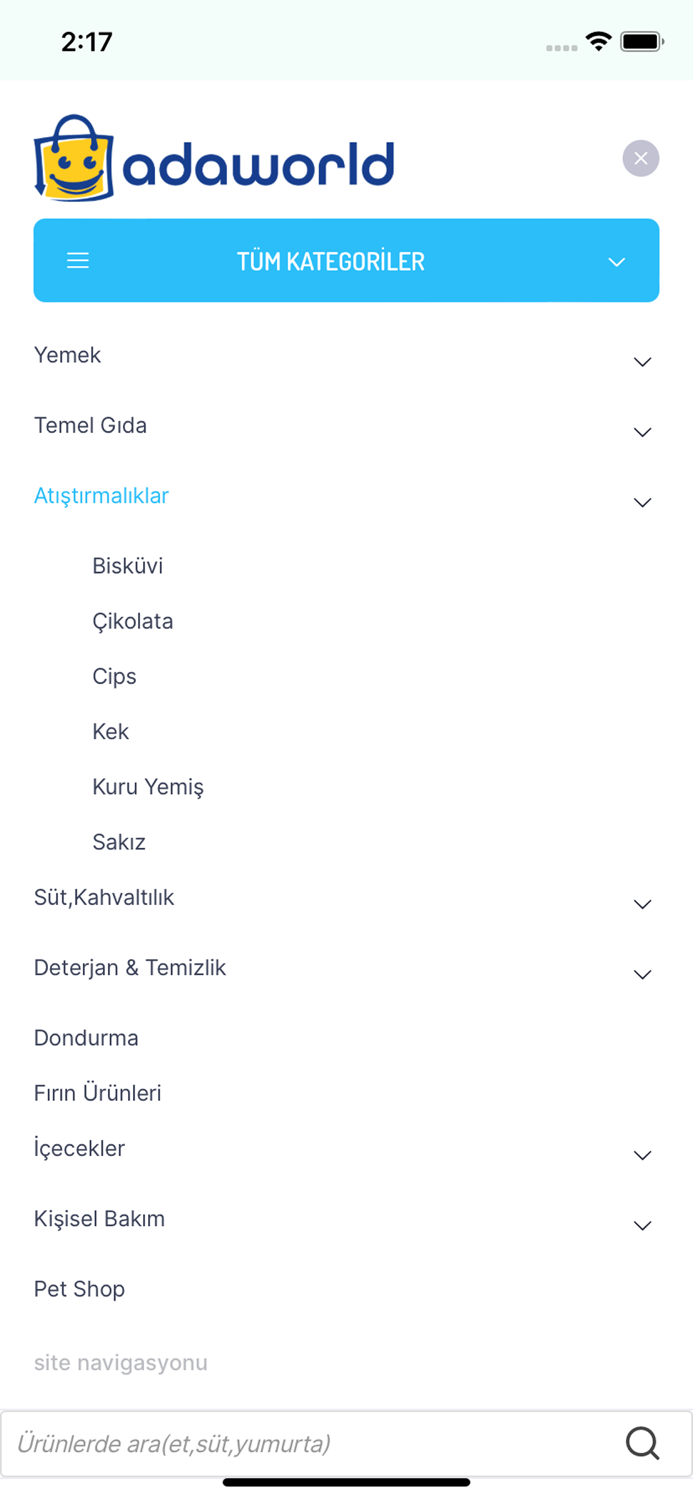This screenshot has width=693, height=1500.
Task: Expand the Kişisel Bakım arrow
Action: point(643,1225)
